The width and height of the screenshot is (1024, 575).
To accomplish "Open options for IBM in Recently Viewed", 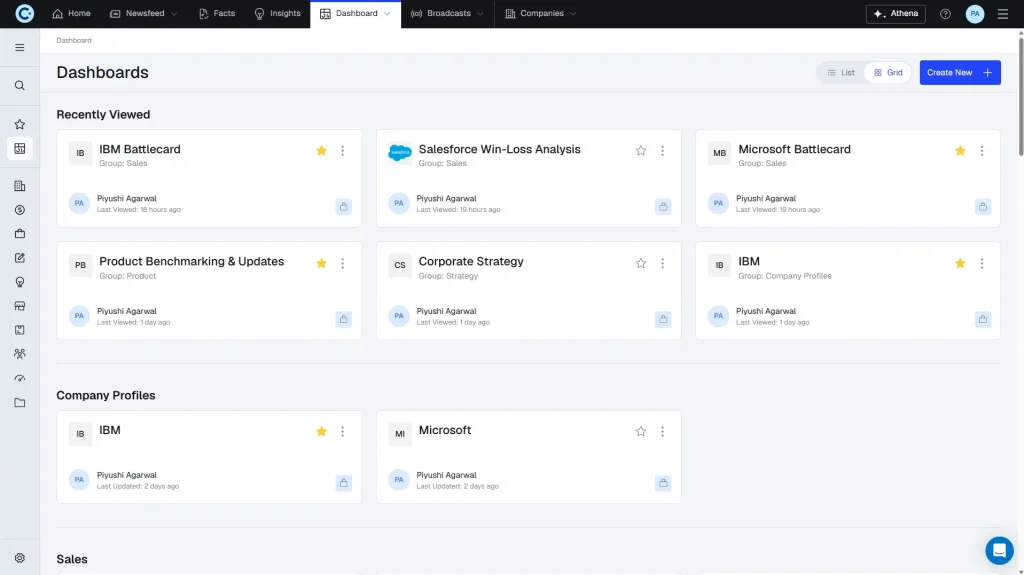I will tap(982, 263).
